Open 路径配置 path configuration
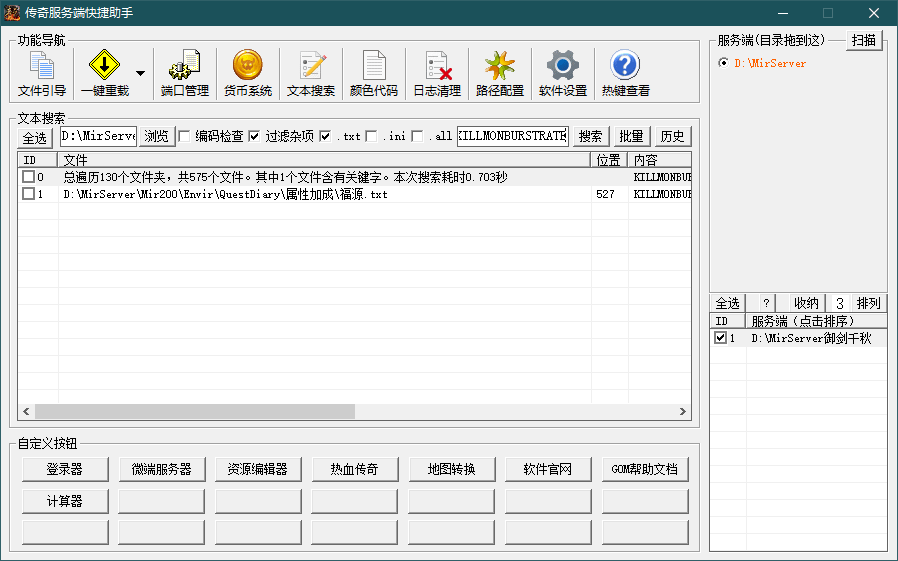The image size is (898, 561). (499, 74)
